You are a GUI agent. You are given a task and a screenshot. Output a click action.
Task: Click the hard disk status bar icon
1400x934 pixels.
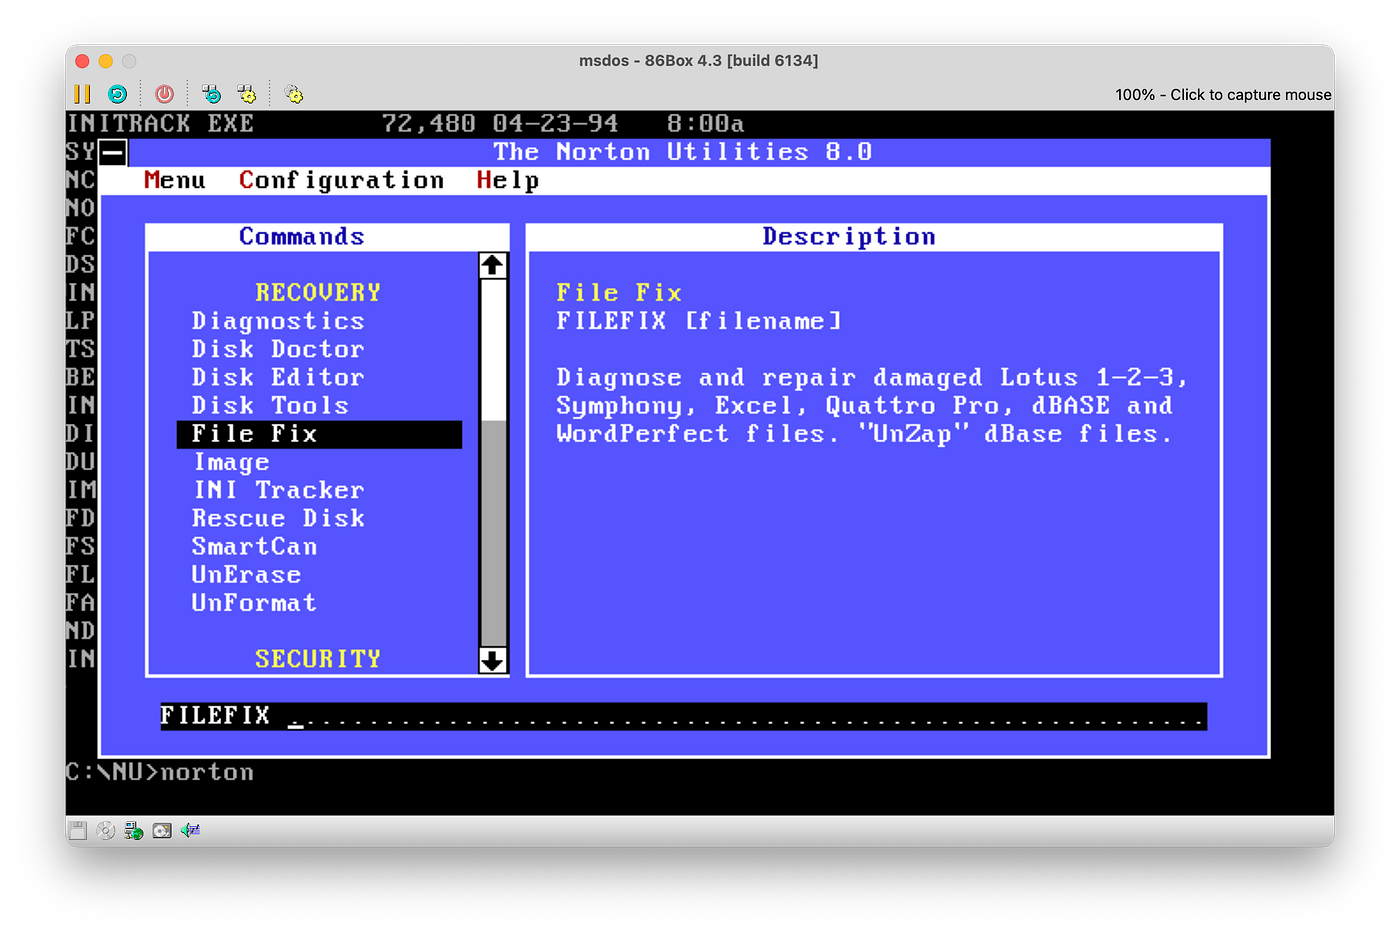click(x=162, y=830)
